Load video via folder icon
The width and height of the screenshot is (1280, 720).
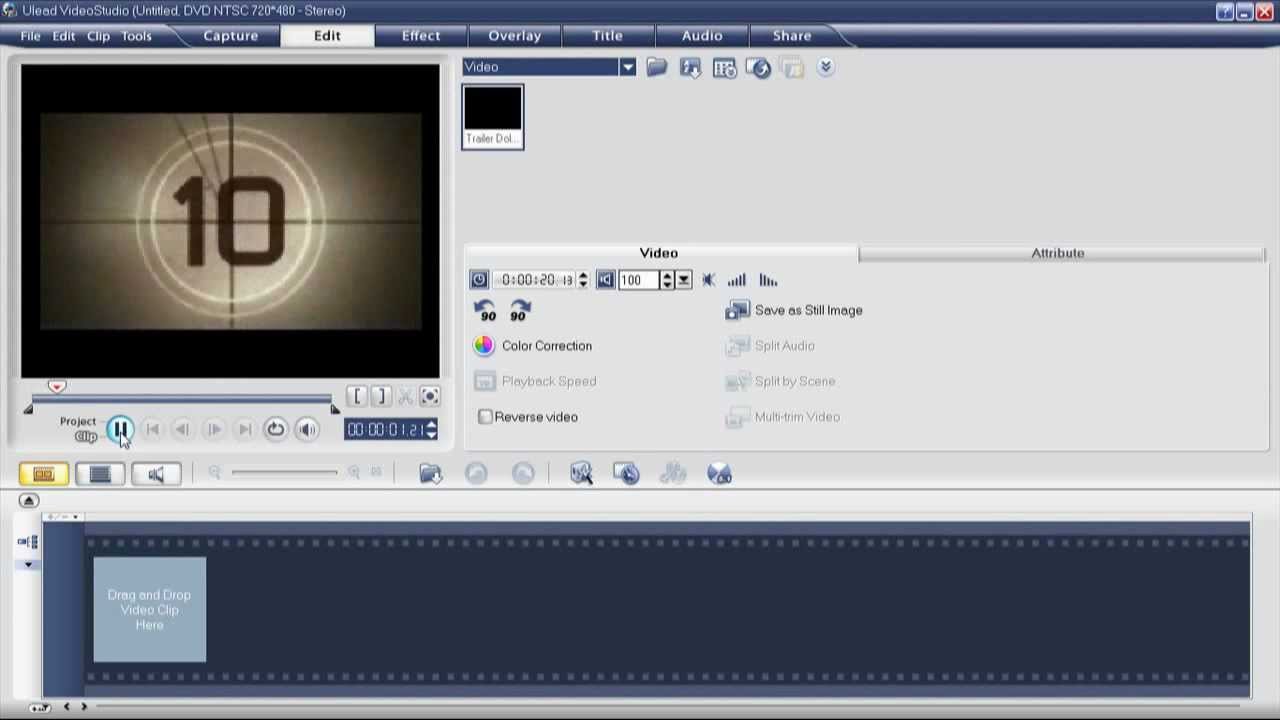656,67
